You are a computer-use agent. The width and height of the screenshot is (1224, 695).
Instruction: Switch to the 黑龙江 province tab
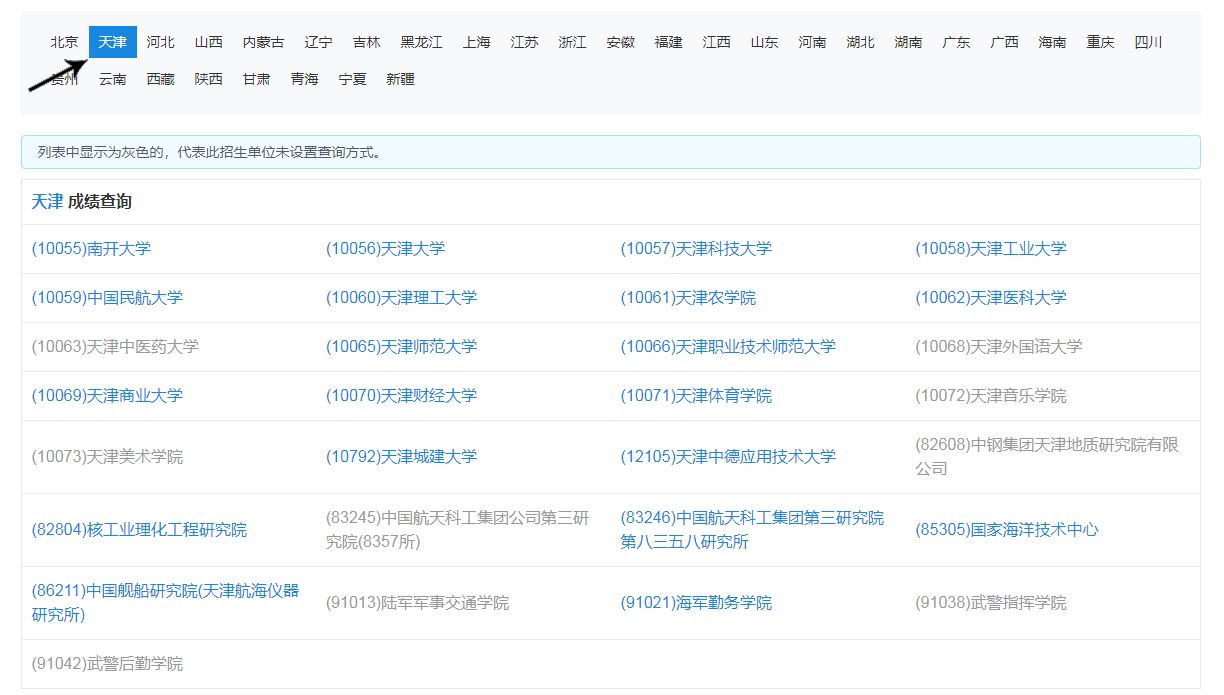[421, 42]
